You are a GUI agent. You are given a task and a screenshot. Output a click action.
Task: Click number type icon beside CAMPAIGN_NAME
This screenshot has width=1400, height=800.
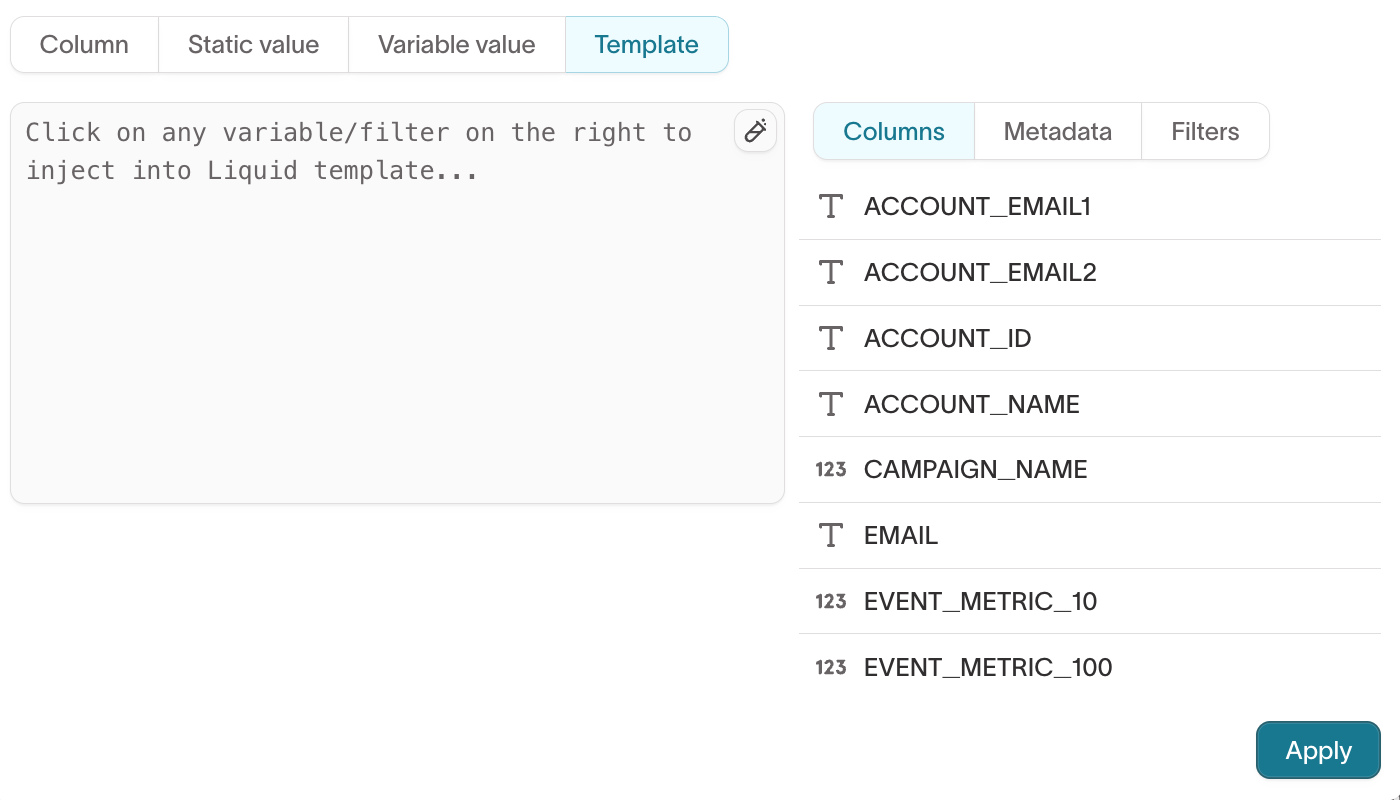pos(830,470)
